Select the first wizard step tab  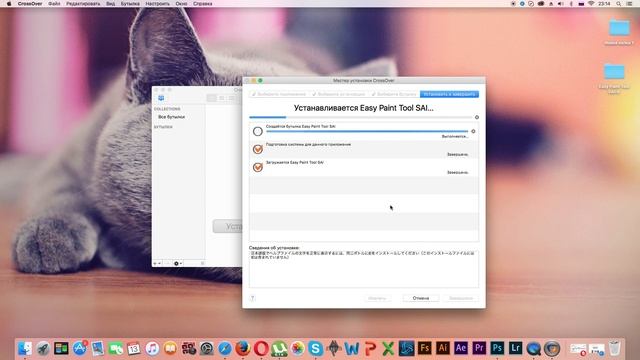tap(279, 94)
